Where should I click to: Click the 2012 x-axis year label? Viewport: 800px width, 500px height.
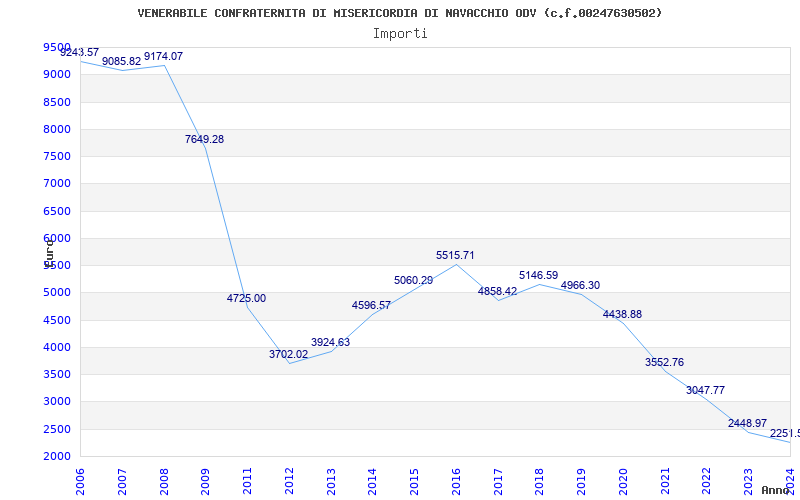click(x=289, y=482)
